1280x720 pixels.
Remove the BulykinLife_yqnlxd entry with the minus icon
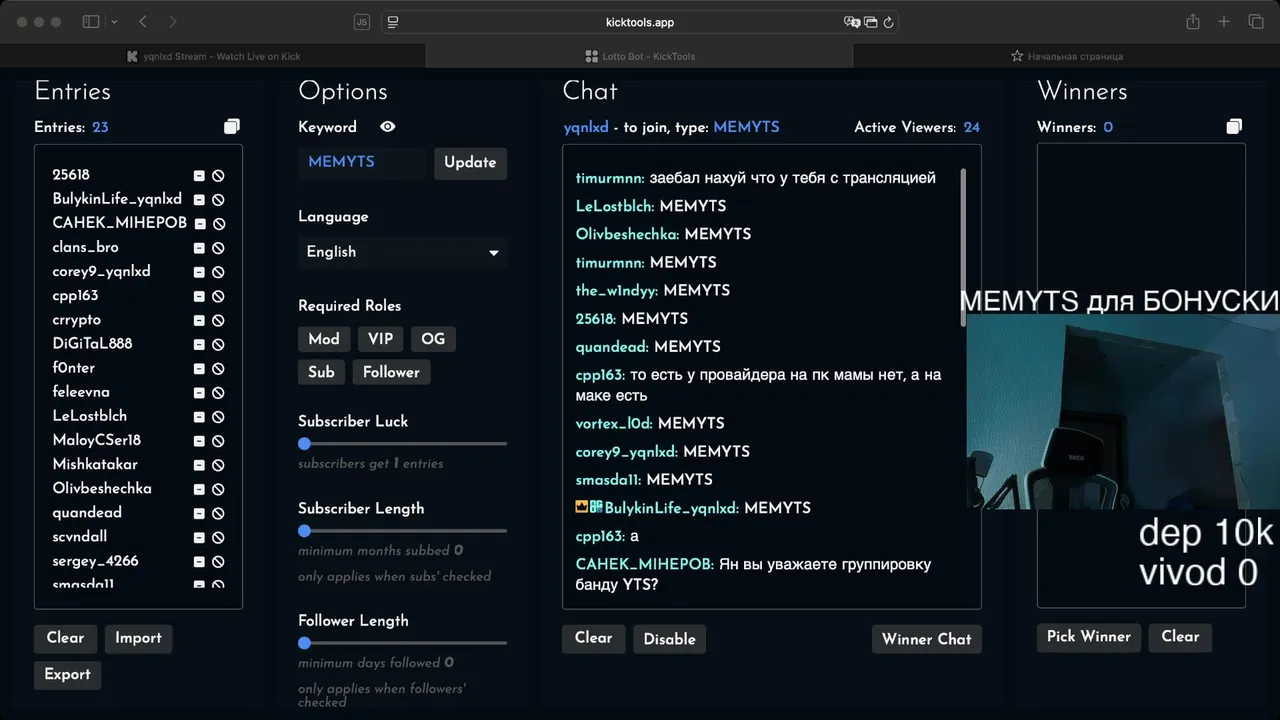(x=199, y=200)
